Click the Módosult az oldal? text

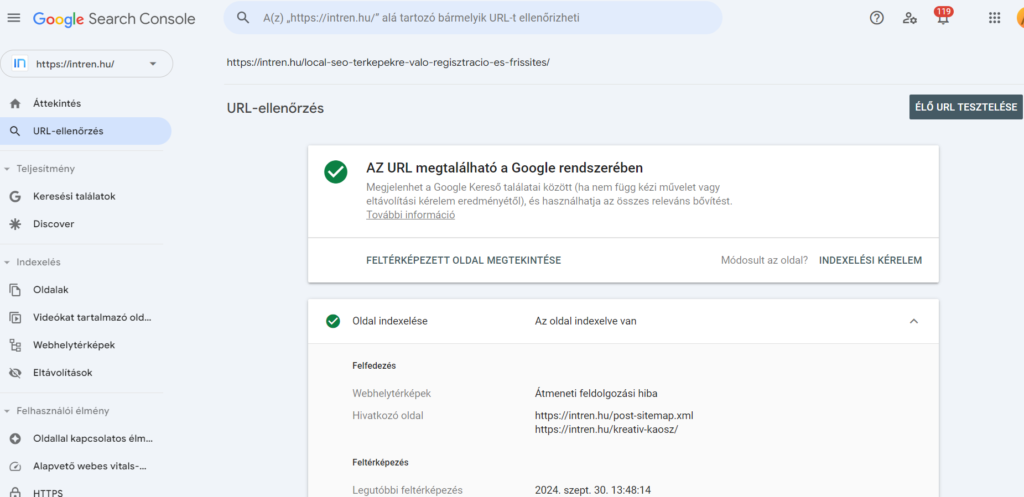(x=765, y=260)
